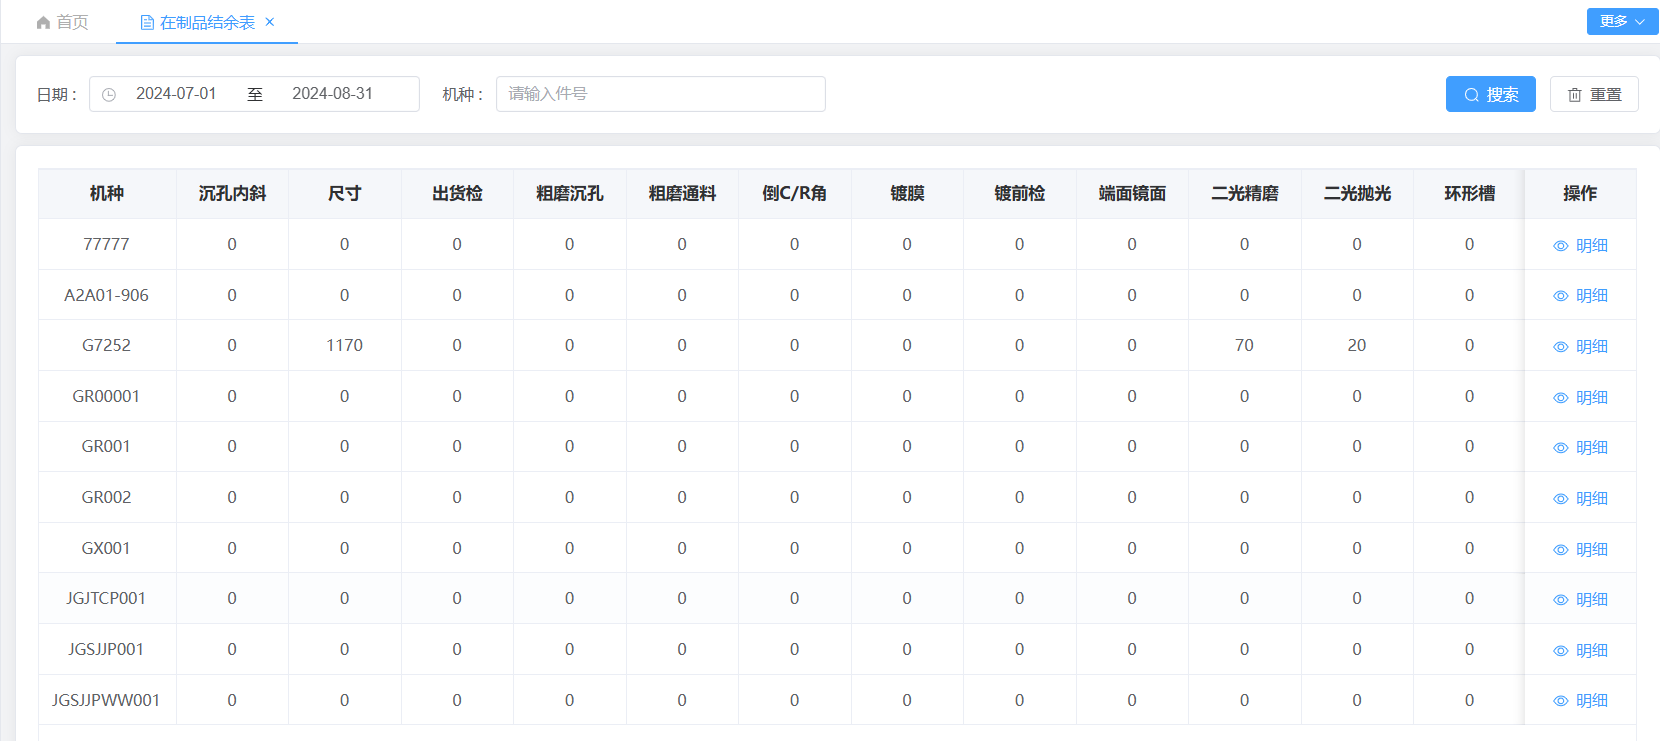Image resolution: width=1660 pixels, height=741 pixels.
Task: Open the 首页 home tab
Action: [x=62, y=22]
